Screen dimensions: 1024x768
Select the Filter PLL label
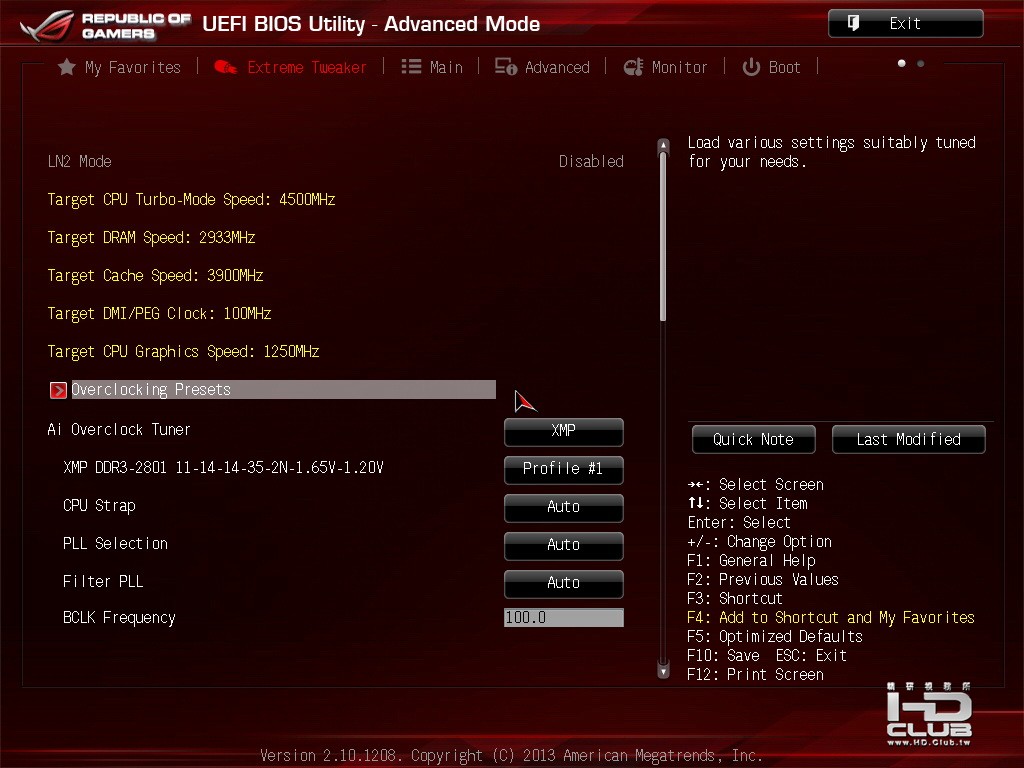pos(103,581)
